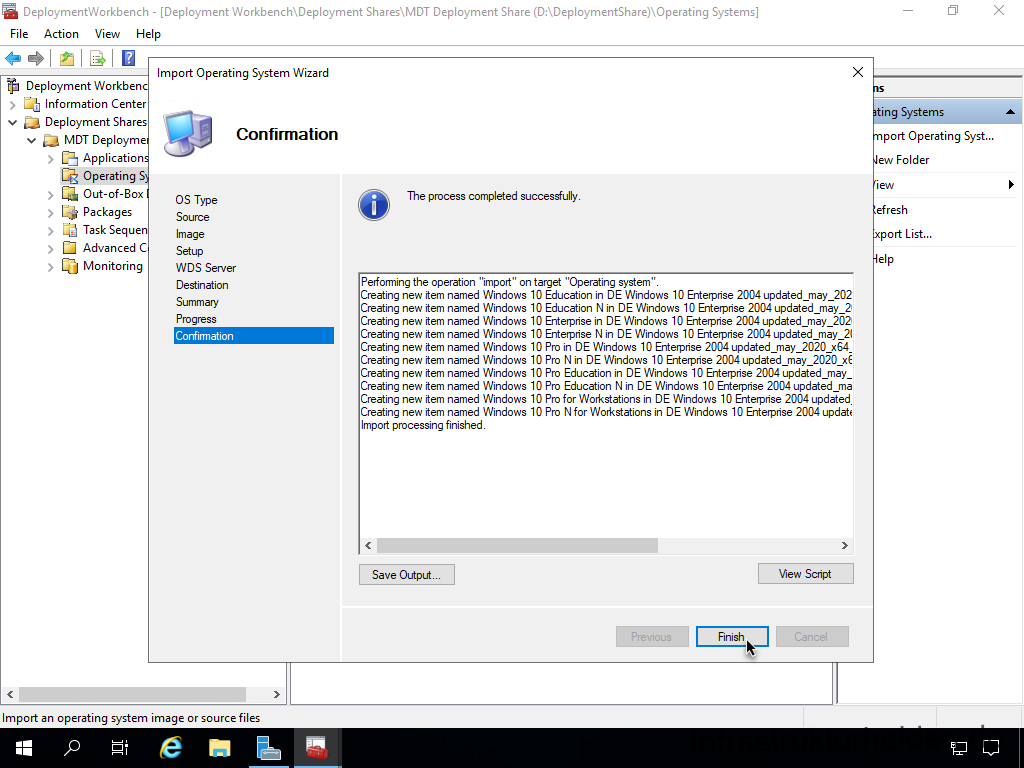Select the Deployment Workbench root node icon
The image size is (1024, 768).
pos(12,86)
